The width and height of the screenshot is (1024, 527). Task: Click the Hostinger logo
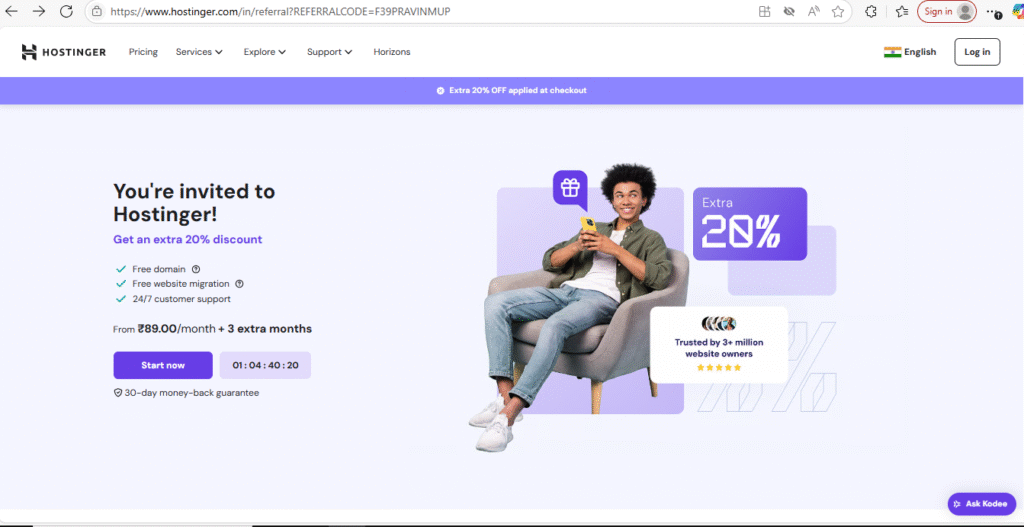(x=63, y=52)
